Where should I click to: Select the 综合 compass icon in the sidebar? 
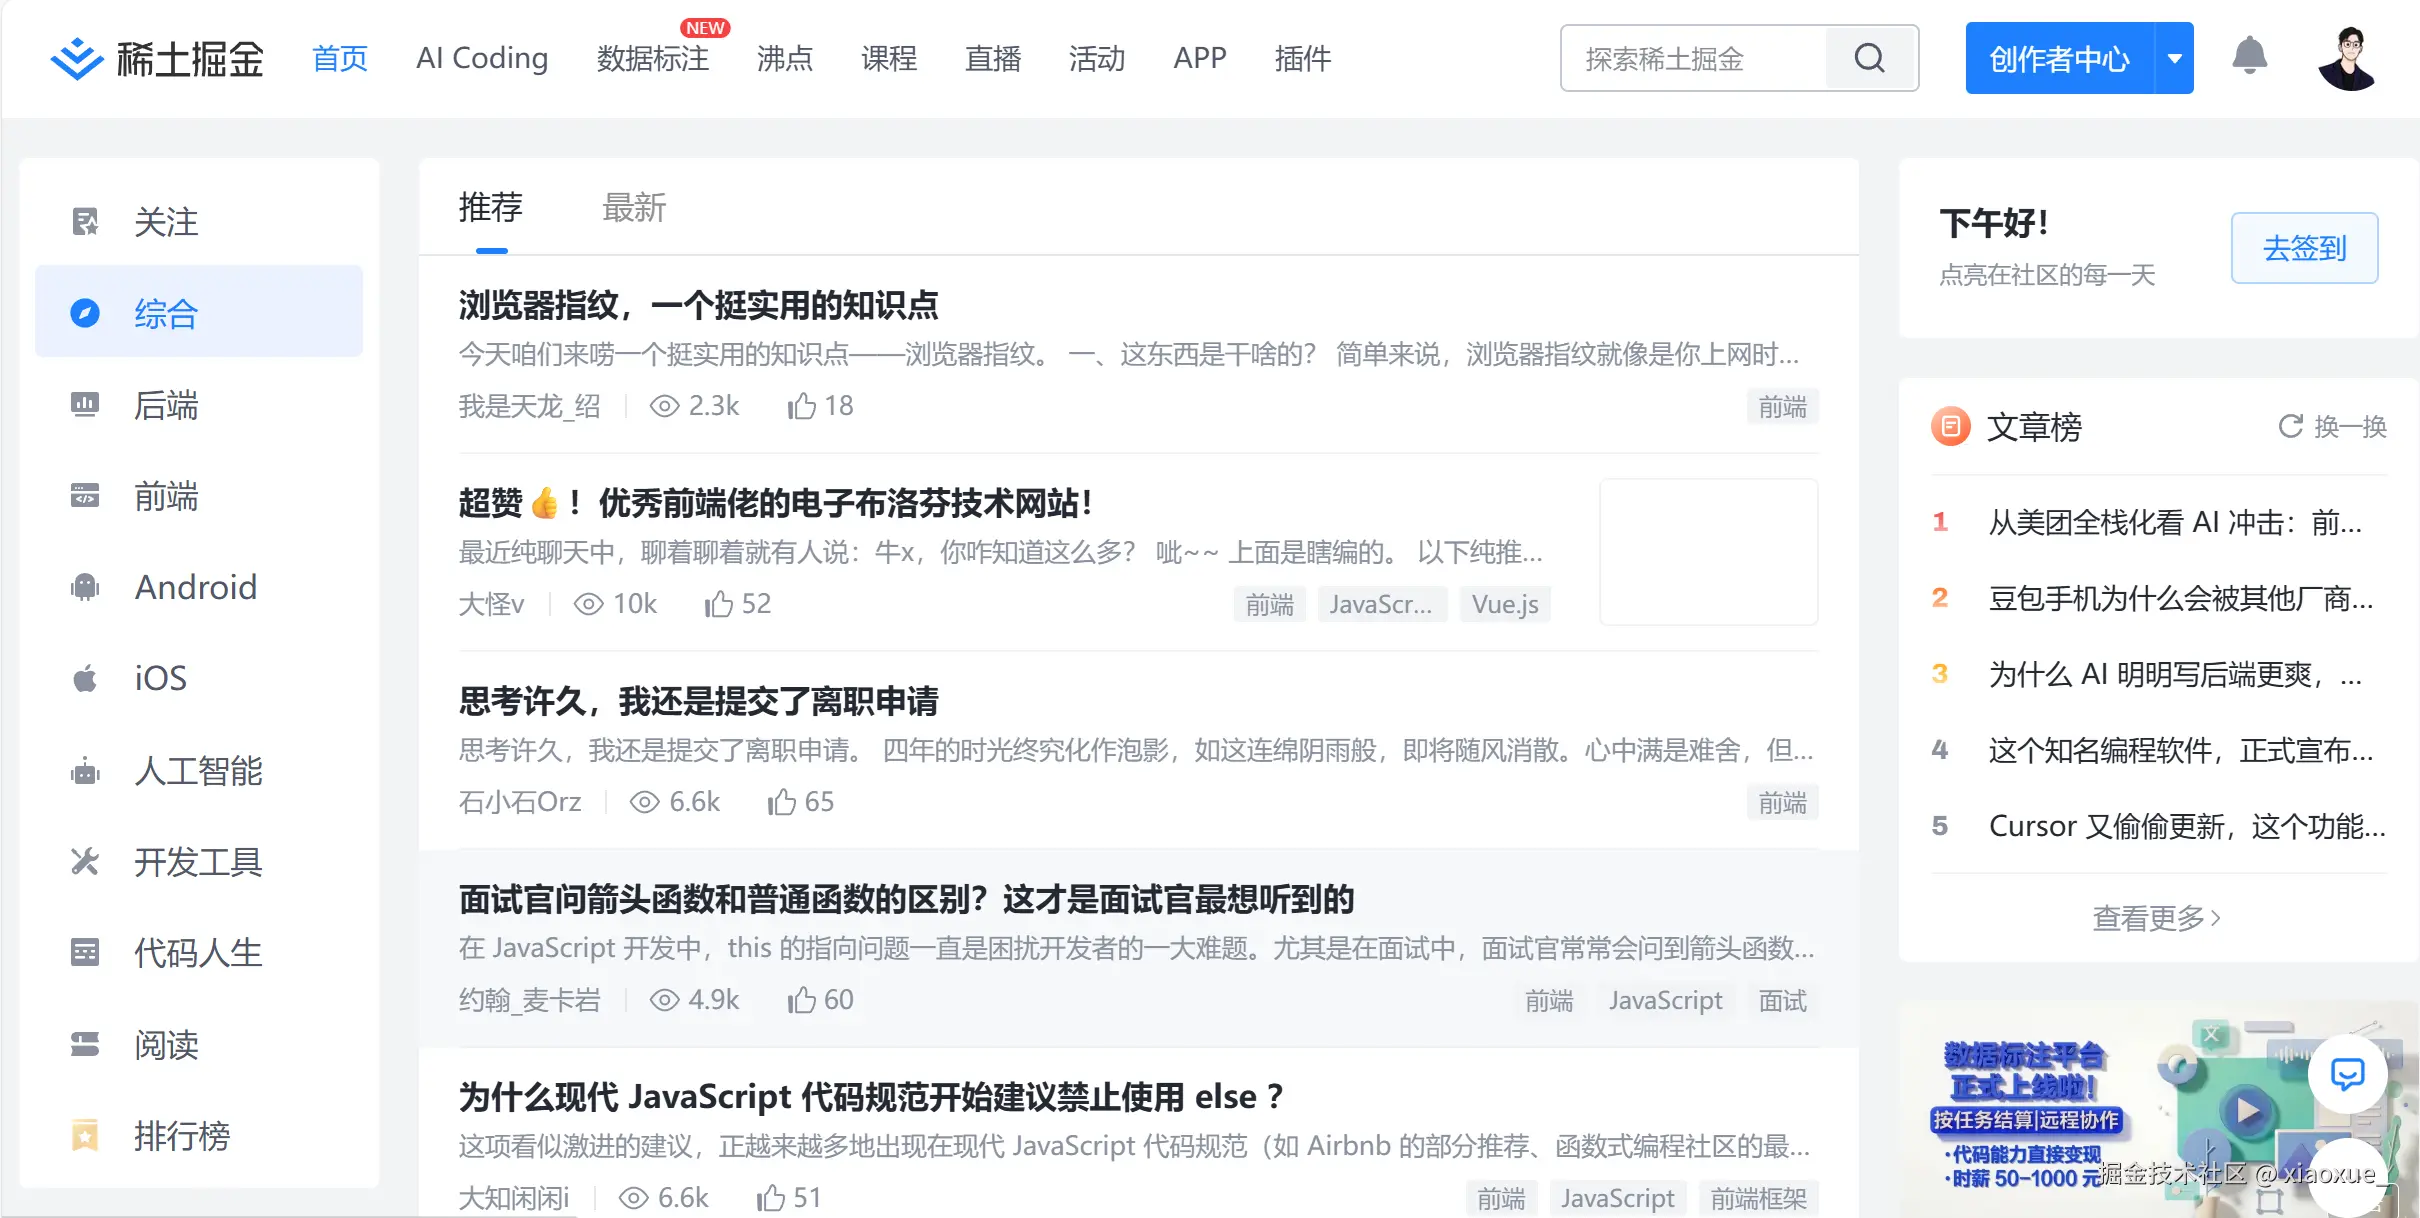(x=85, y=312)
